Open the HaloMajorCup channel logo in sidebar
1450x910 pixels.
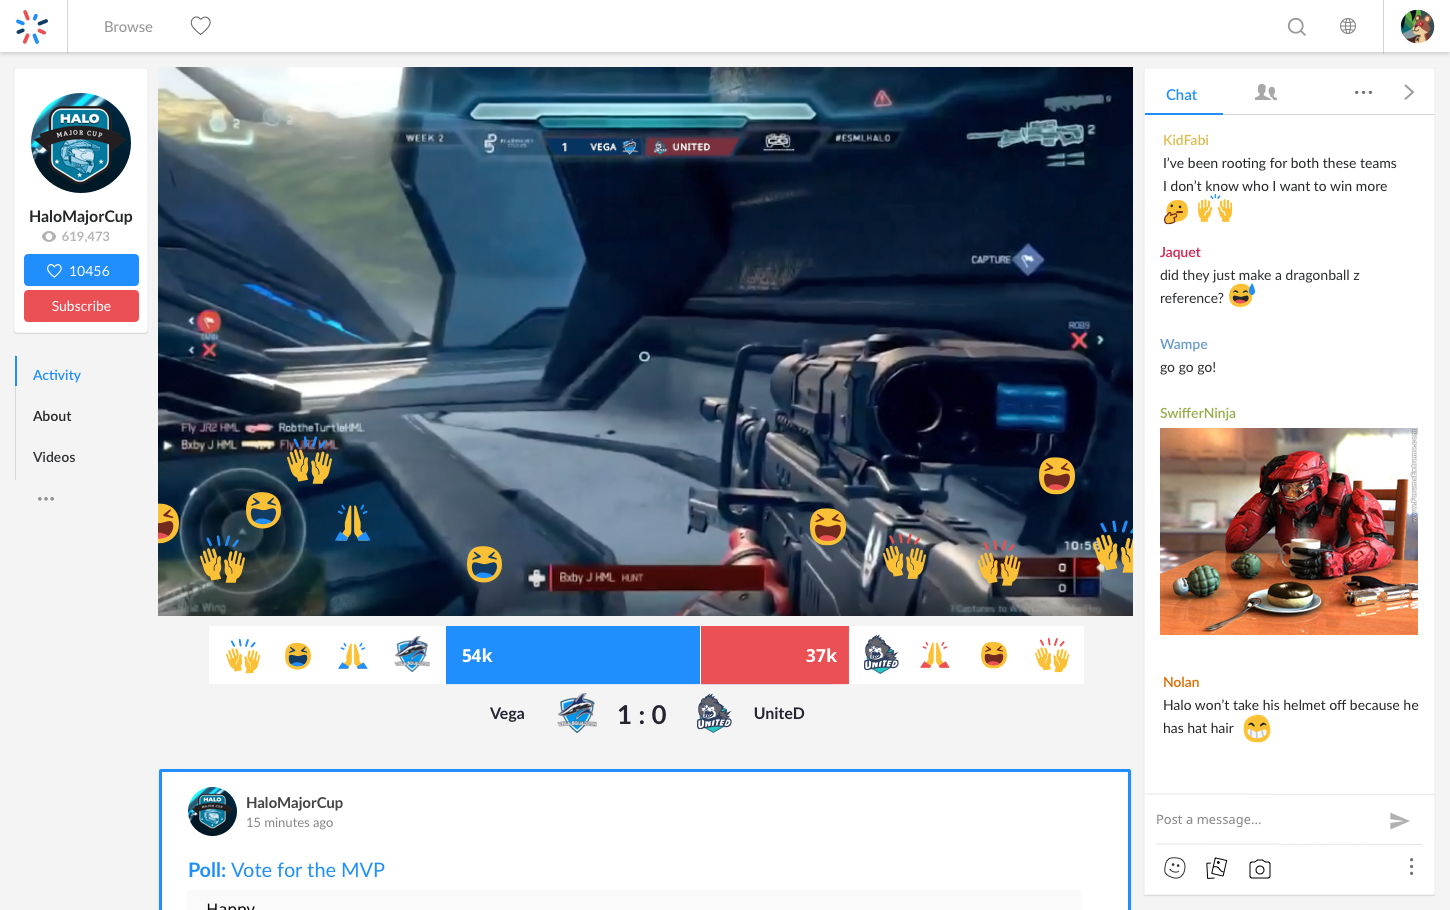click(81, 143)
